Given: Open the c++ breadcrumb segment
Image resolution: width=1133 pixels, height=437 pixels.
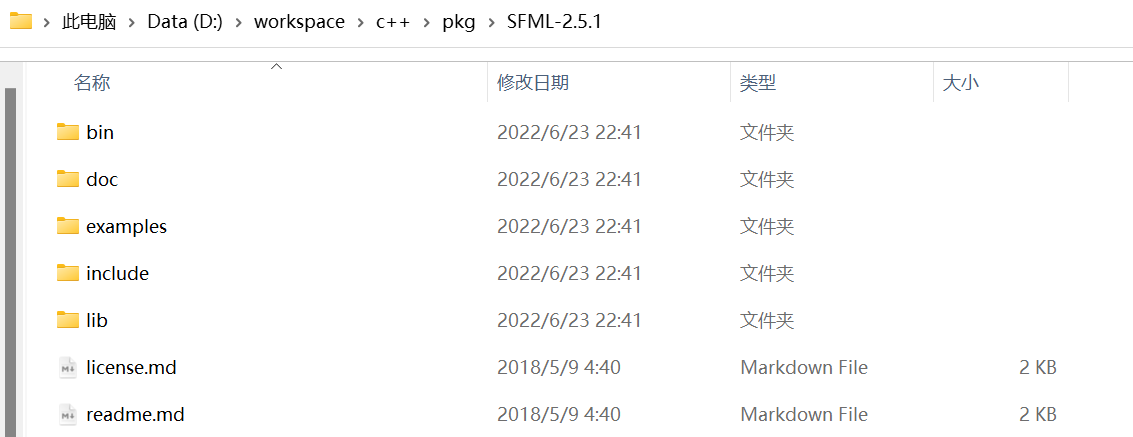Looking at the screenshot, I should pos(393,22).
